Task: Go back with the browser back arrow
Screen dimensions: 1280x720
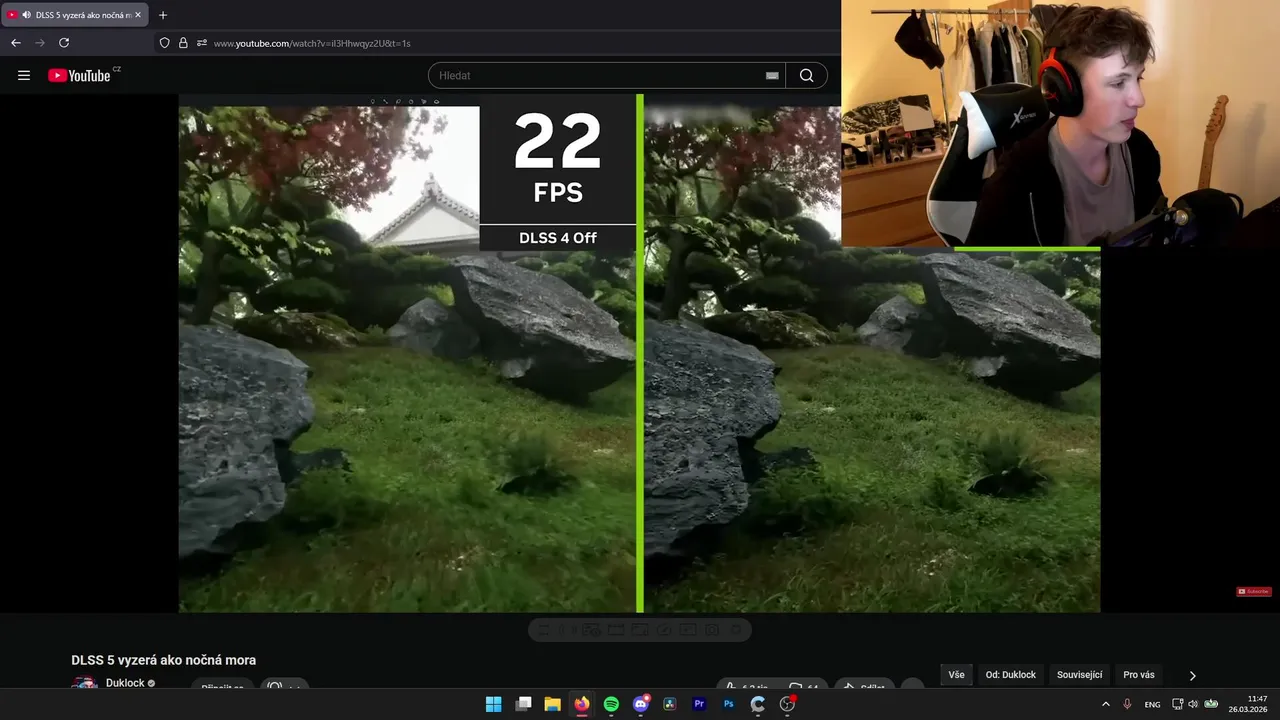Action: pyautogui.click(x=15, y=43)
